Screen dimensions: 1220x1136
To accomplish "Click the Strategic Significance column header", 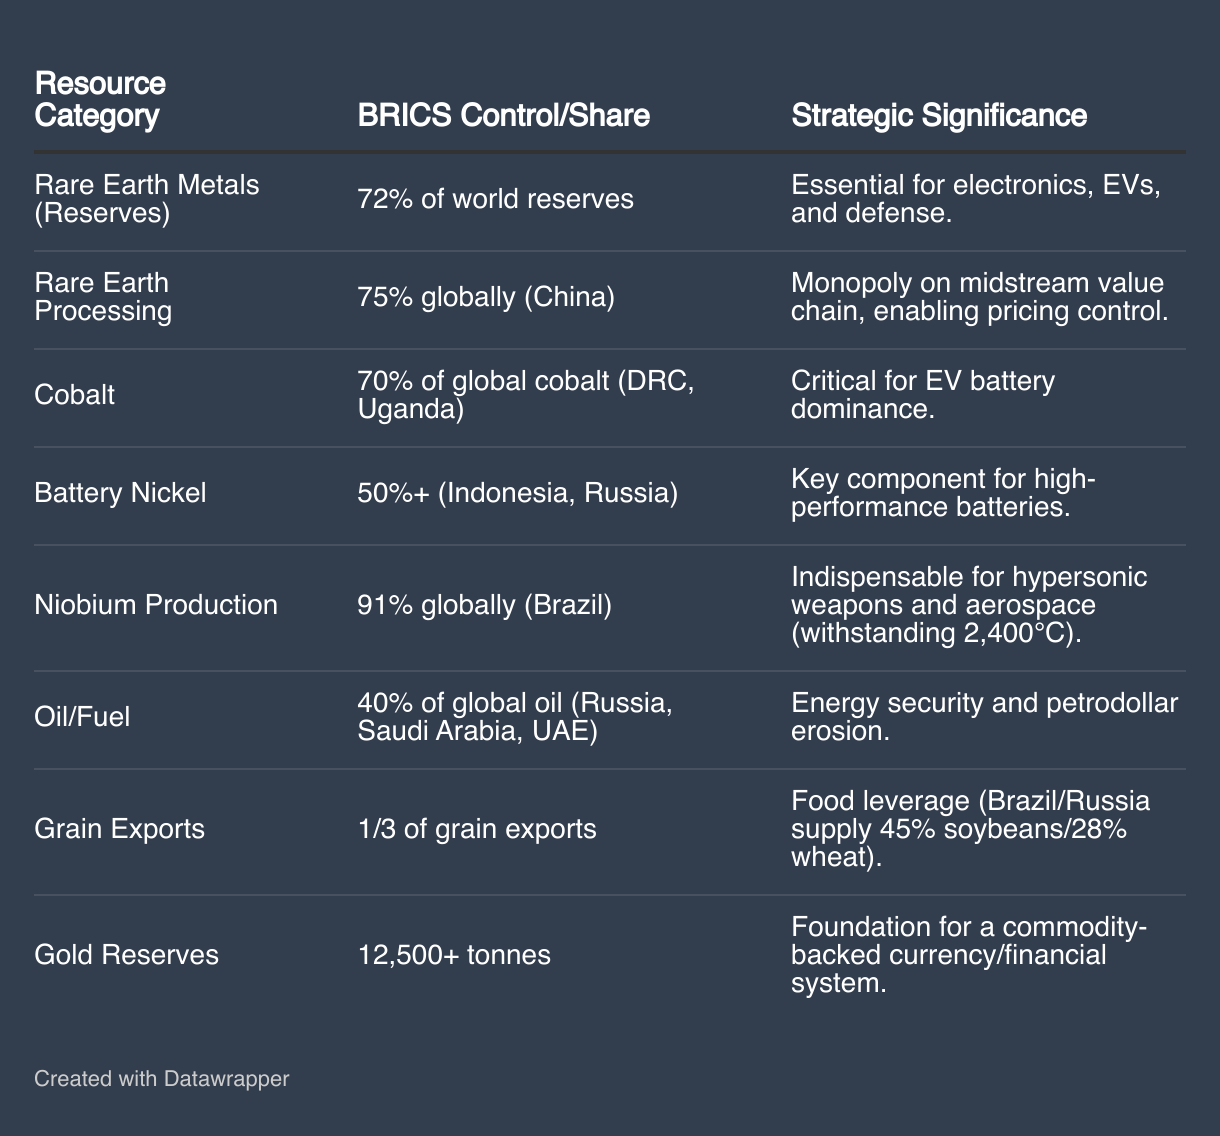I will [x=939, y=115].
